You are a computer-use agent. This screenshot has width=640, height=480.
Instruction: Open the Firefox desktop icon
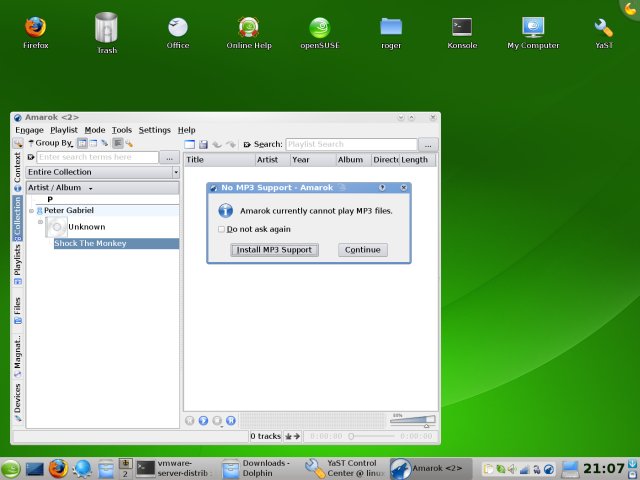36,33
